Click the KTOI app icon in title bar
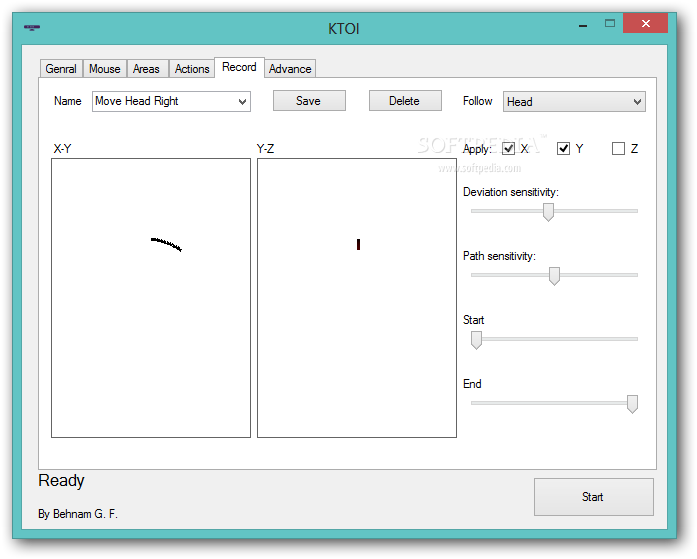 pos(32,28)
